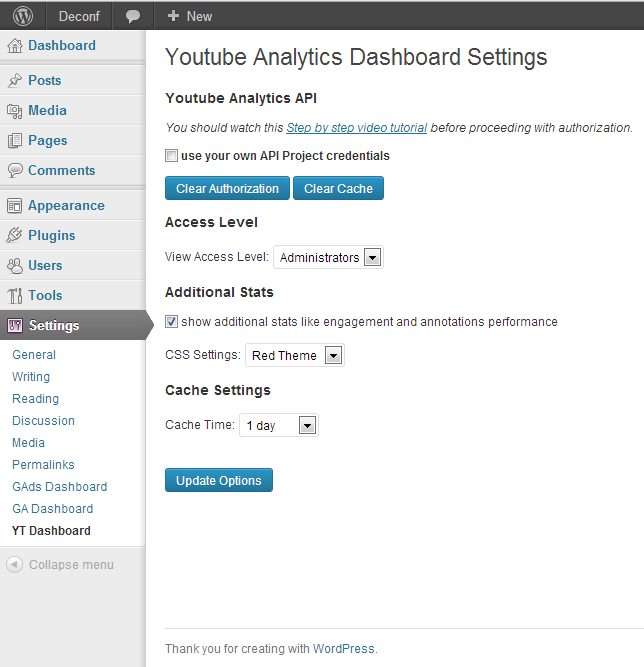Click the Media camera icon in sidebar
The image size is (644, 667).
pyautogui.click(x=15, y=111)
